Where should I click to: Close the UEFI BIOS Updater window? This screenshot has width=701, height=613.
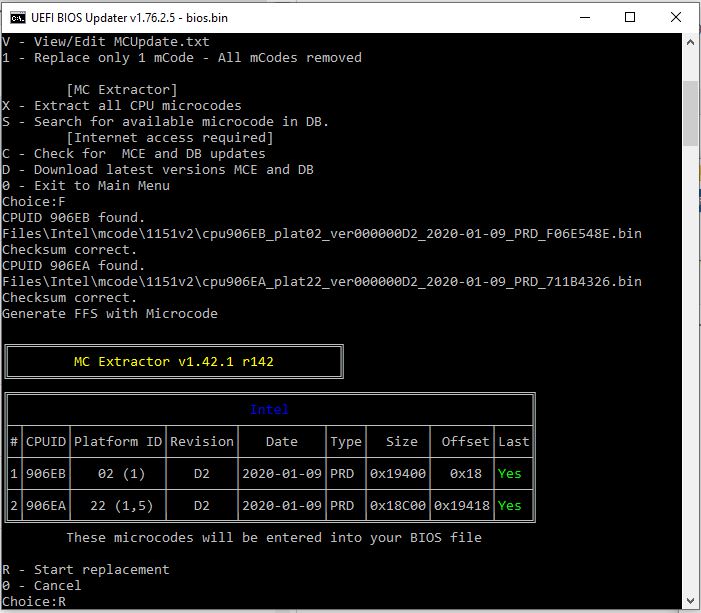click(676, 18)
